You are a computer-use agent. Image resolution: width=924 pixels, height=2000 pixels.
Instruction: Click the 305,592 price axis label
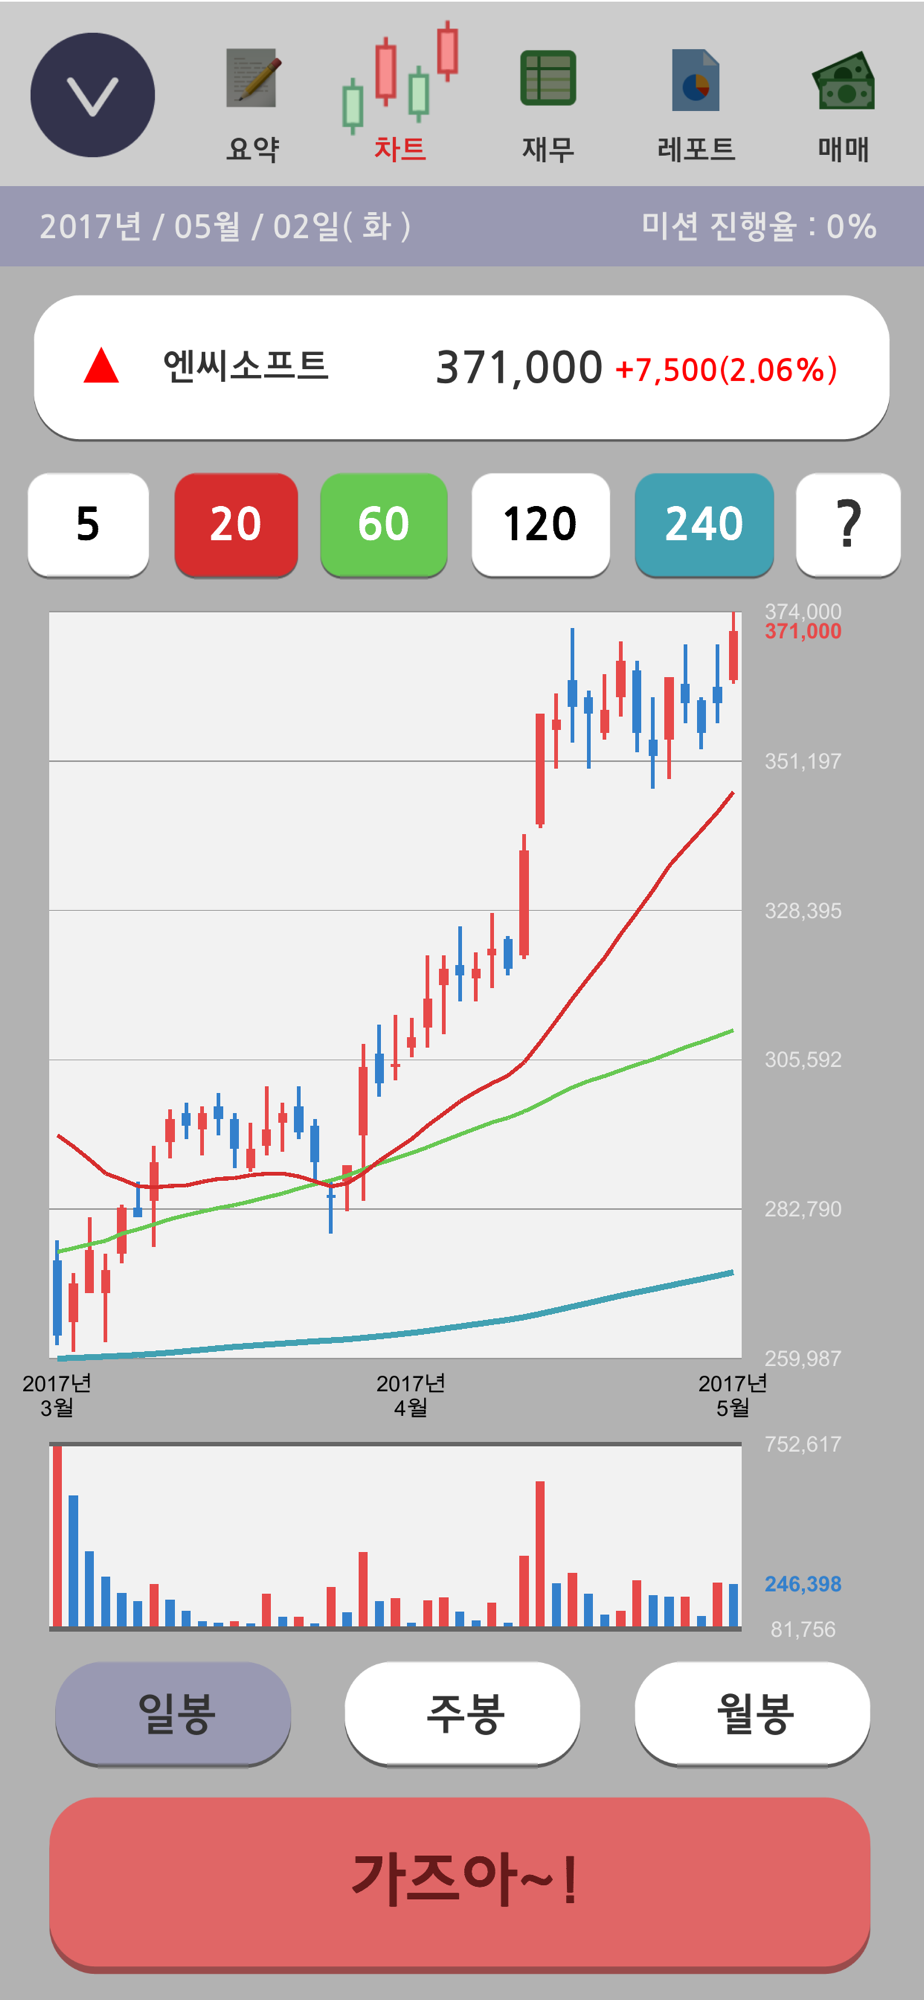[x=803, y=1060]
